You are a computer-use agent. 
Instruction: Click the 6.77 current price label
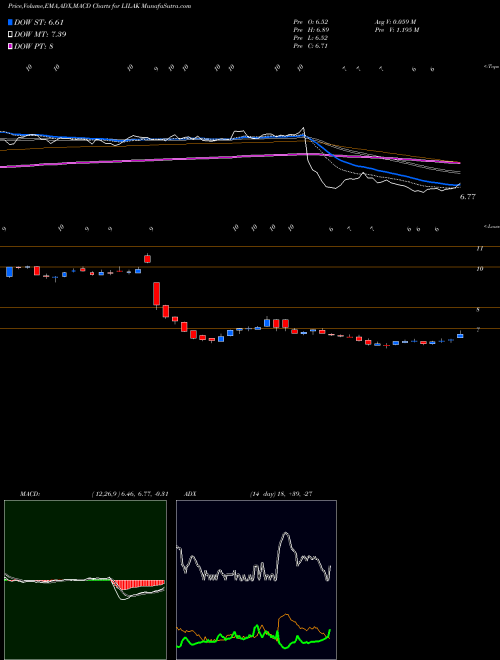tap(468, 197)
